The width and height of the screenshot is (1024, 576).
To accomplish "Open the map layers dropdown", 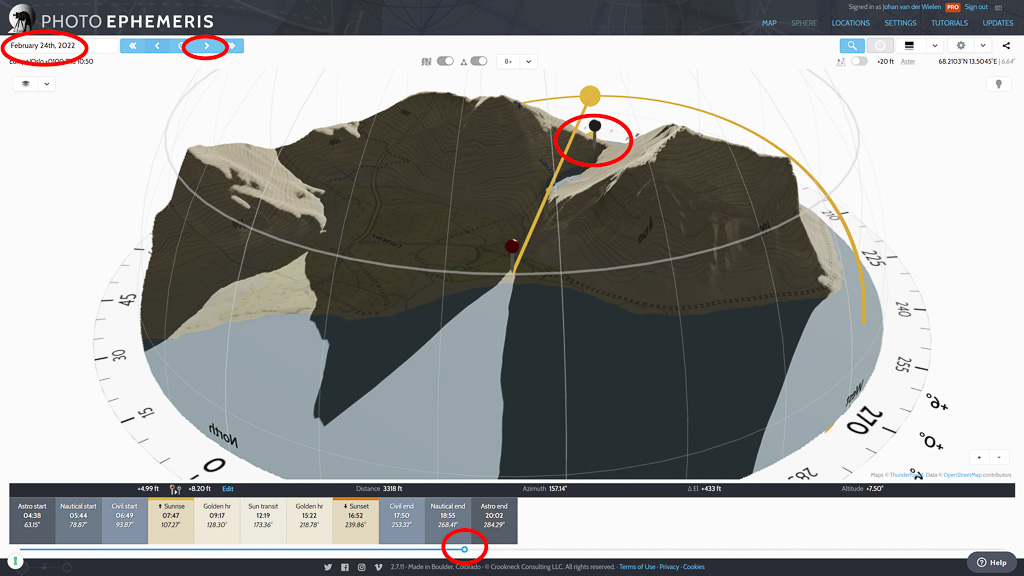I will 33,84.
